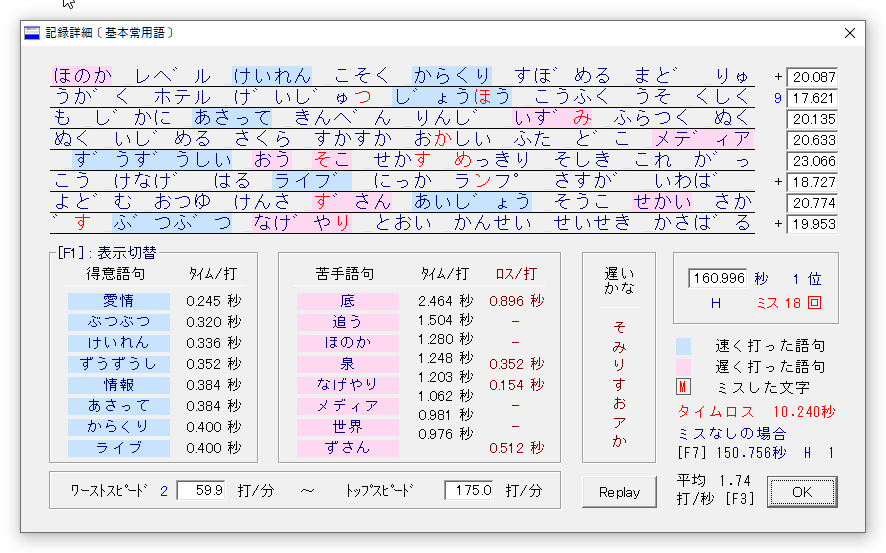886x553 pixels.
Task: Click the pink word メディア in typed text
Action: [x=702, y=138]
